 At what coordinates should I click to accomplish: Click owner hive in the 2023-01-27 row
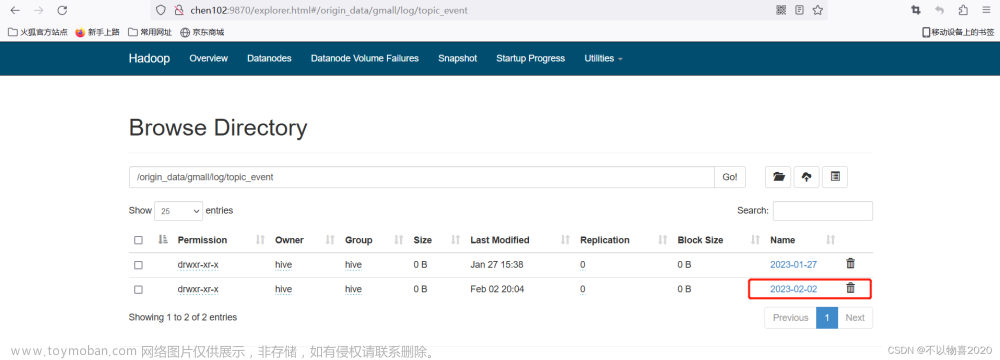click(284, 265)
